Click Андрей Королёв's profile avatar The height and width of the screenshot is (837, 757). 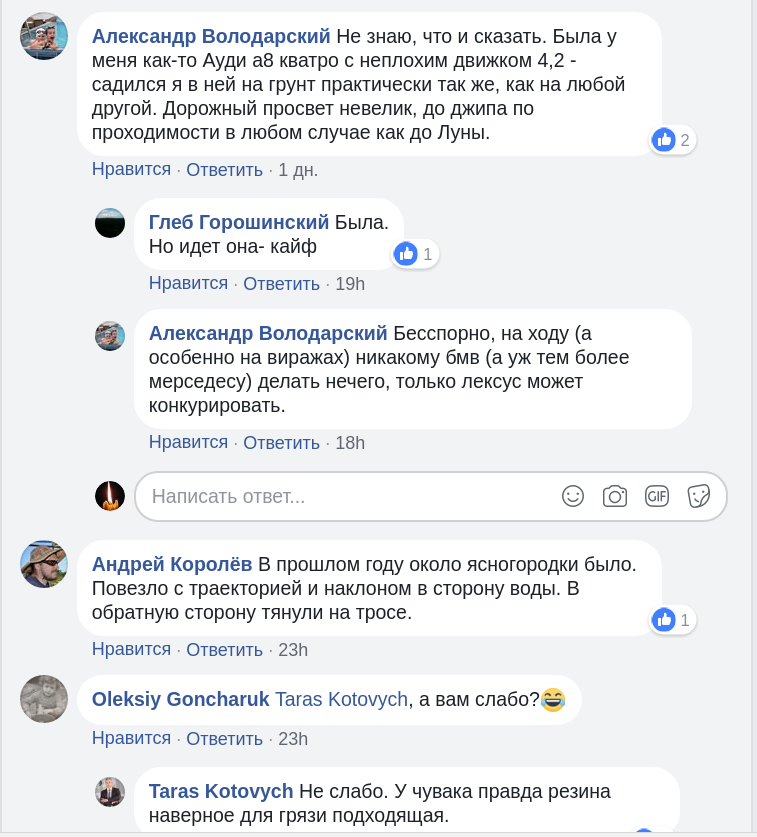(44, 564)
